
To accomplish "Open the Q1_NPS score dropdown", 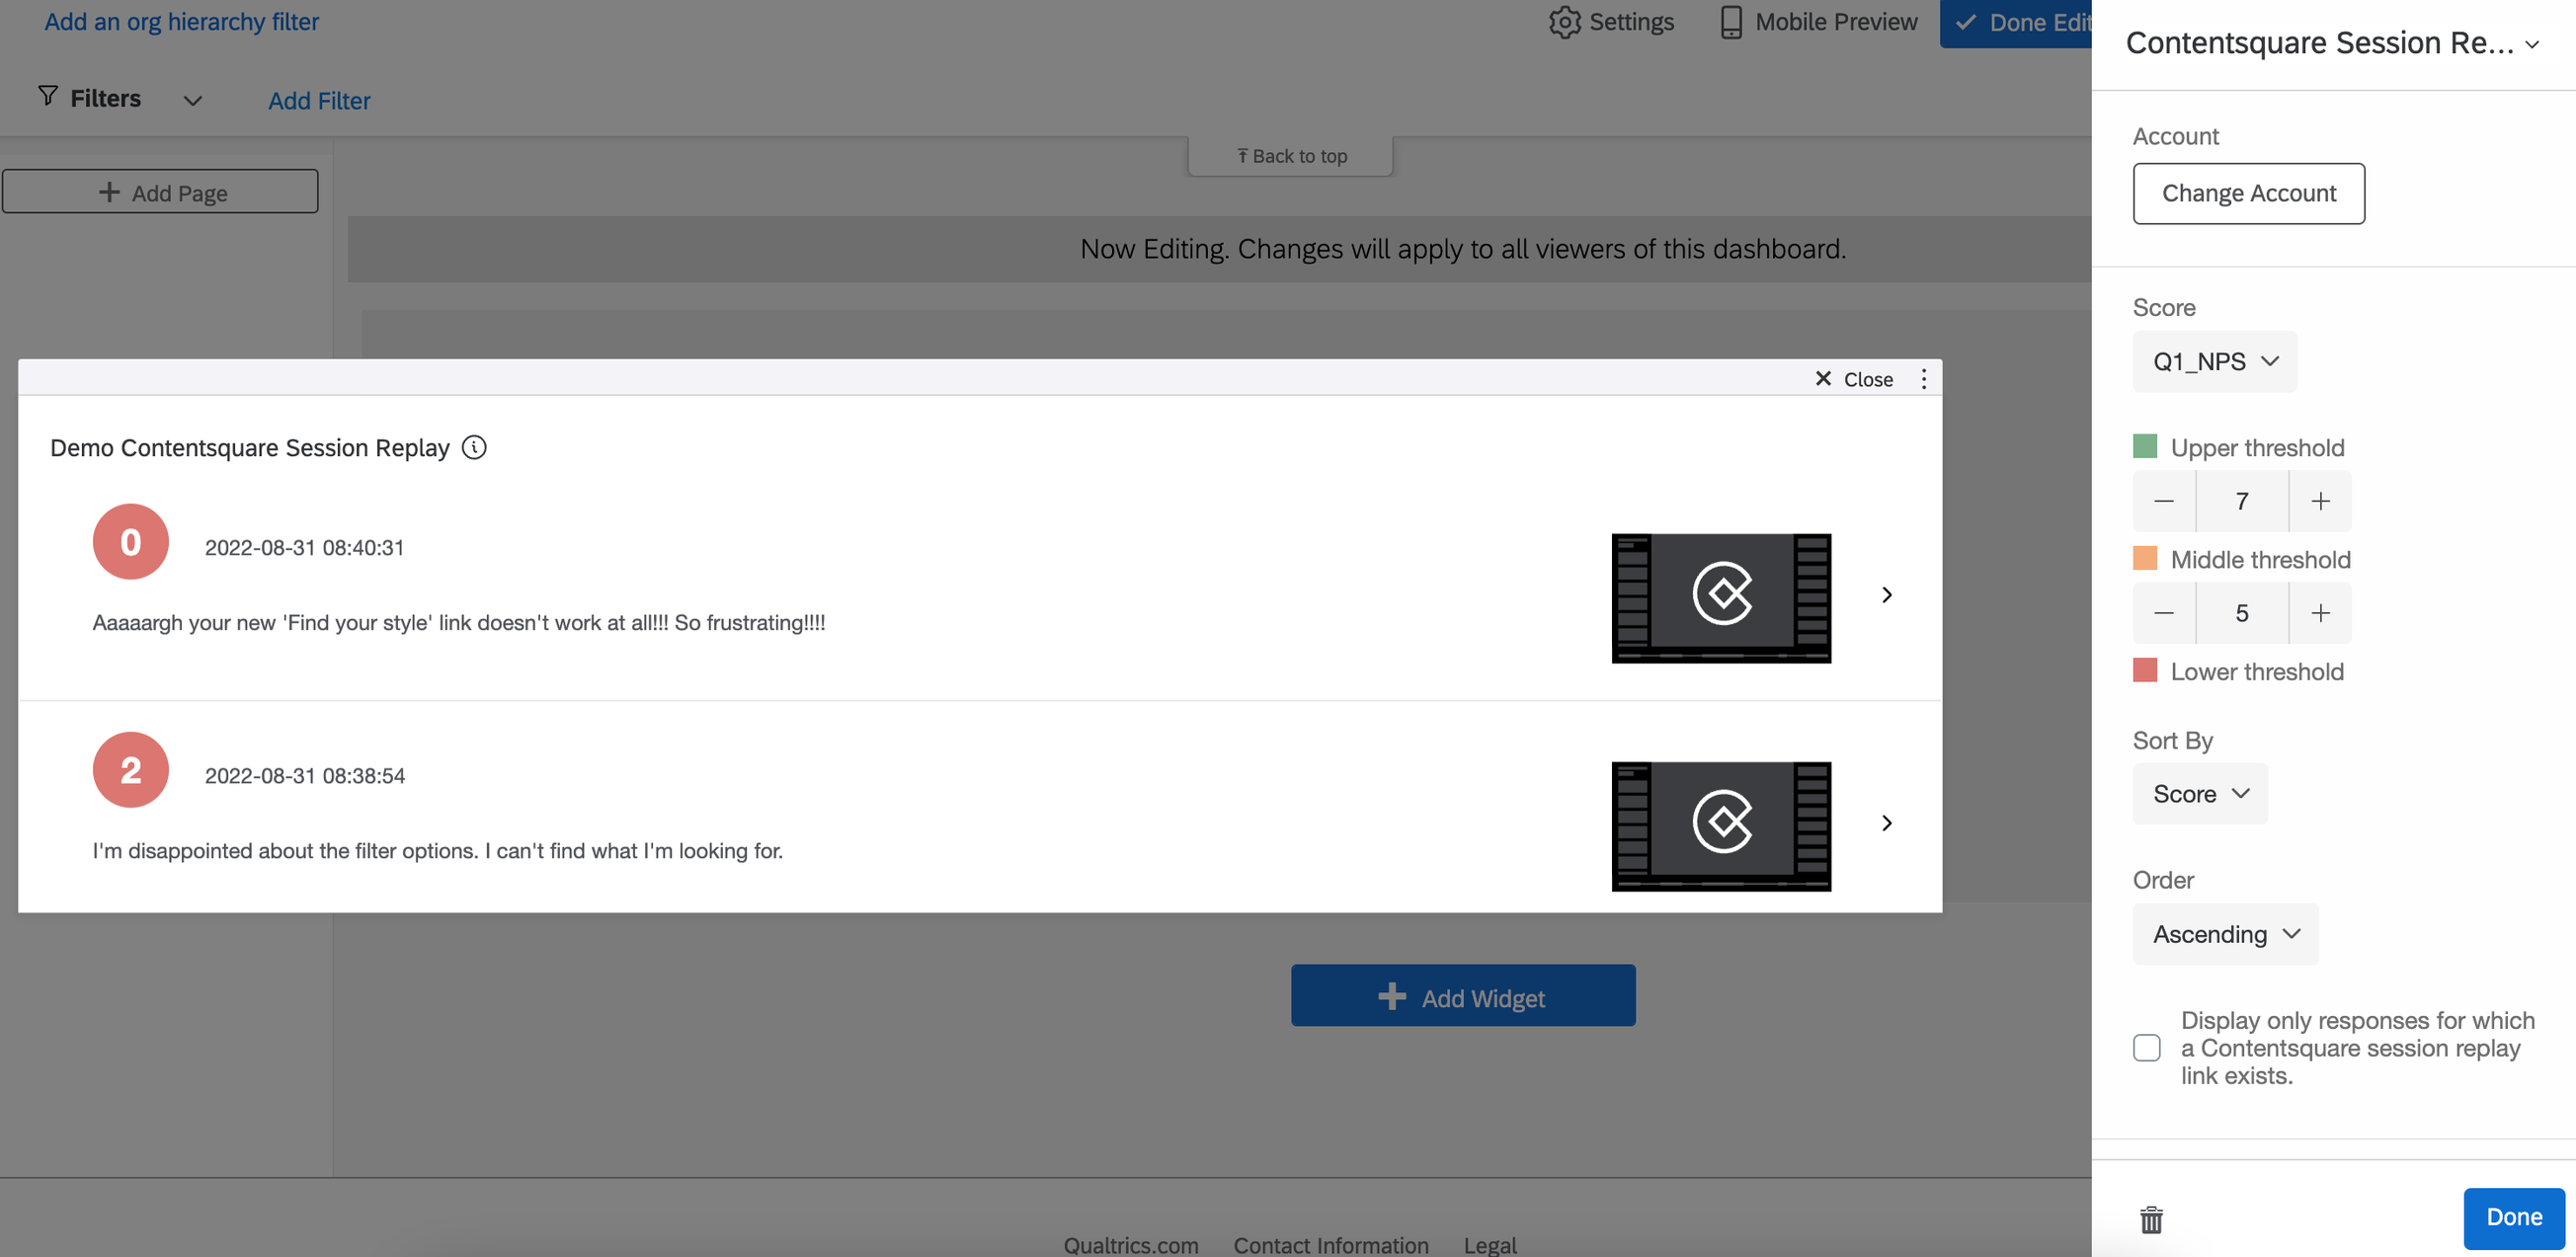I will (2214, 361).
